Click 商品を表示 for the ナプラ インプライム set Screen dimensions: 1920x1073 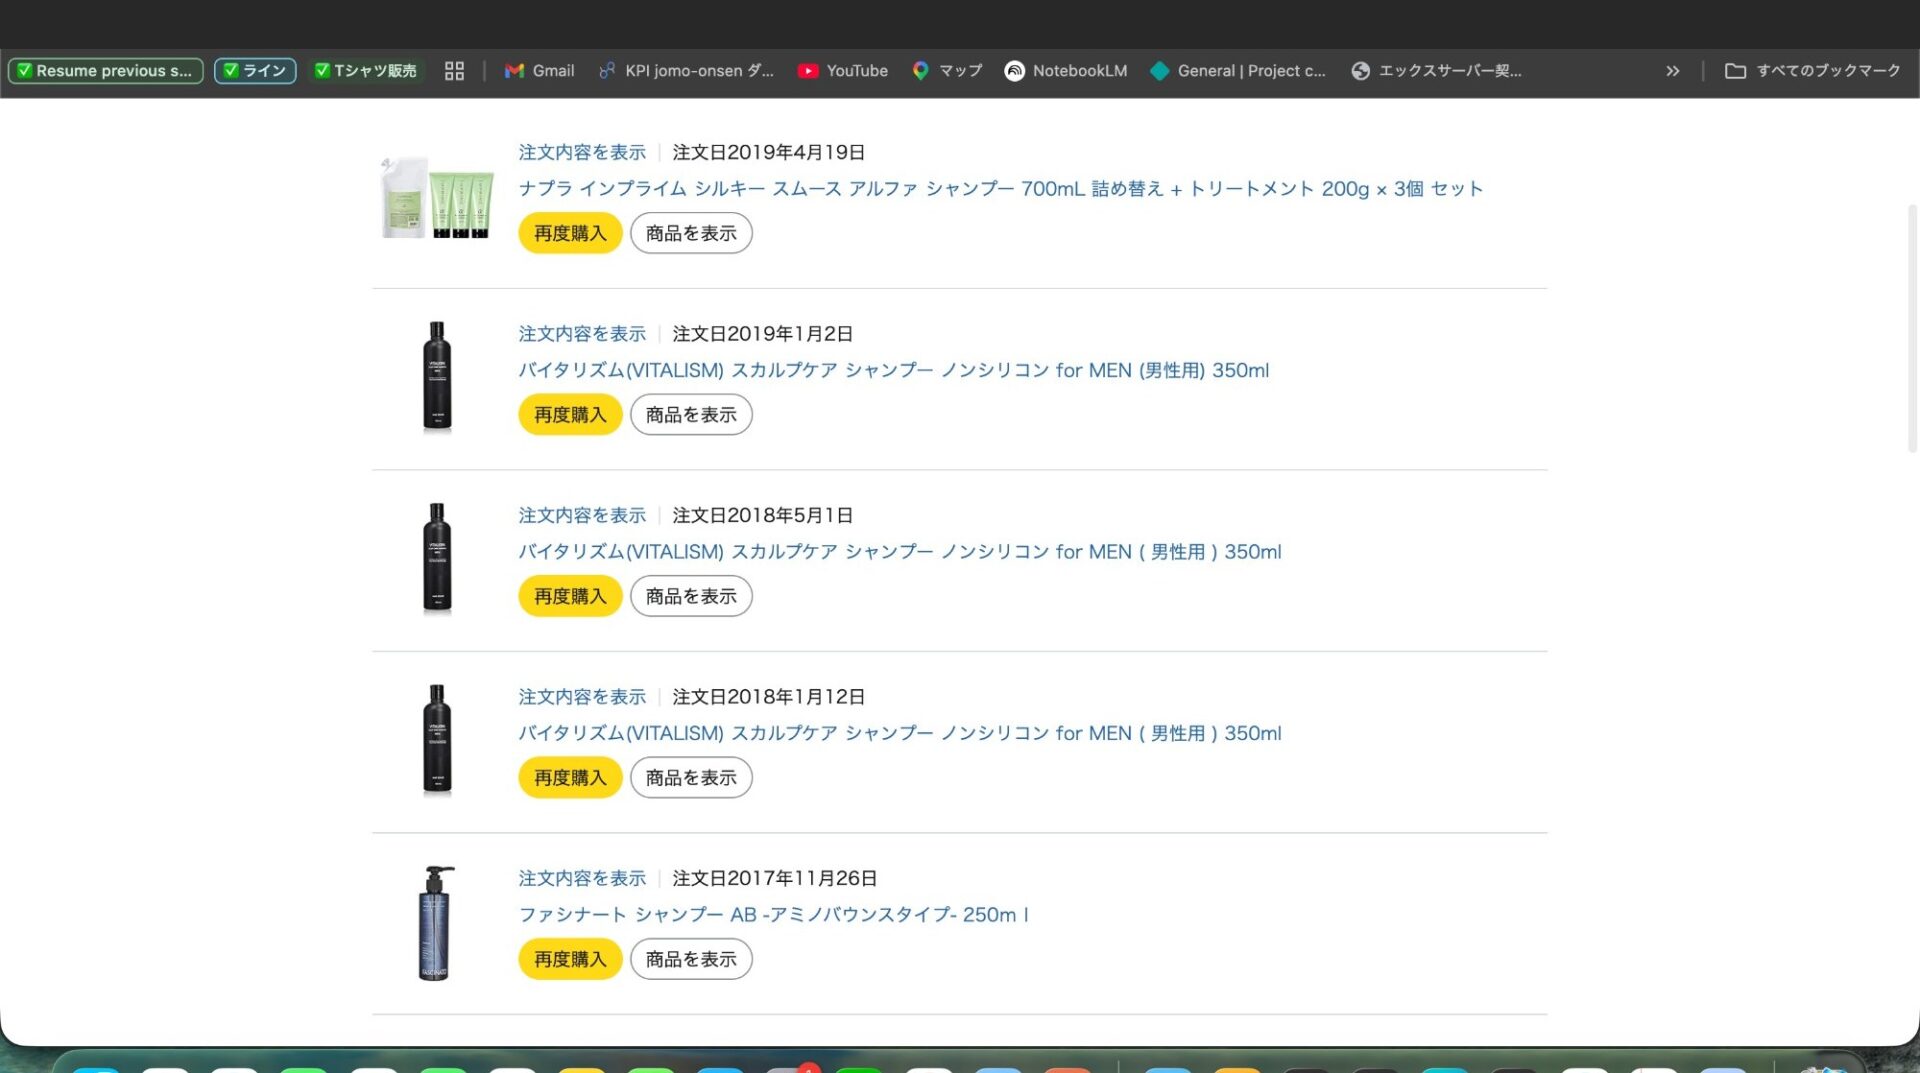tap(691, 233)
